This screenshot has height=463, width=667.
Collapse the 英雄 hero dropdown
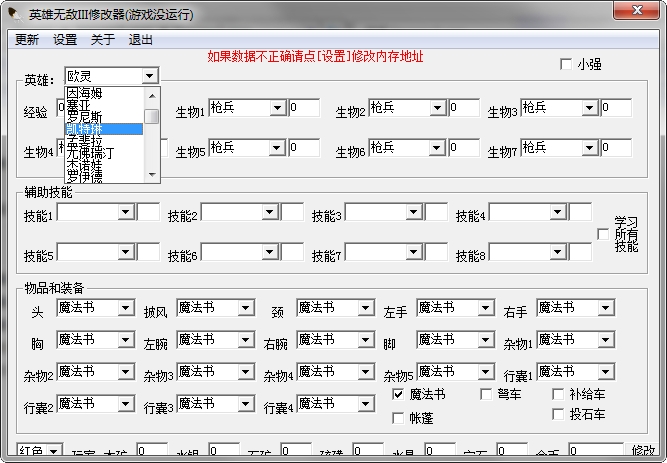click(x=149, y=76)
